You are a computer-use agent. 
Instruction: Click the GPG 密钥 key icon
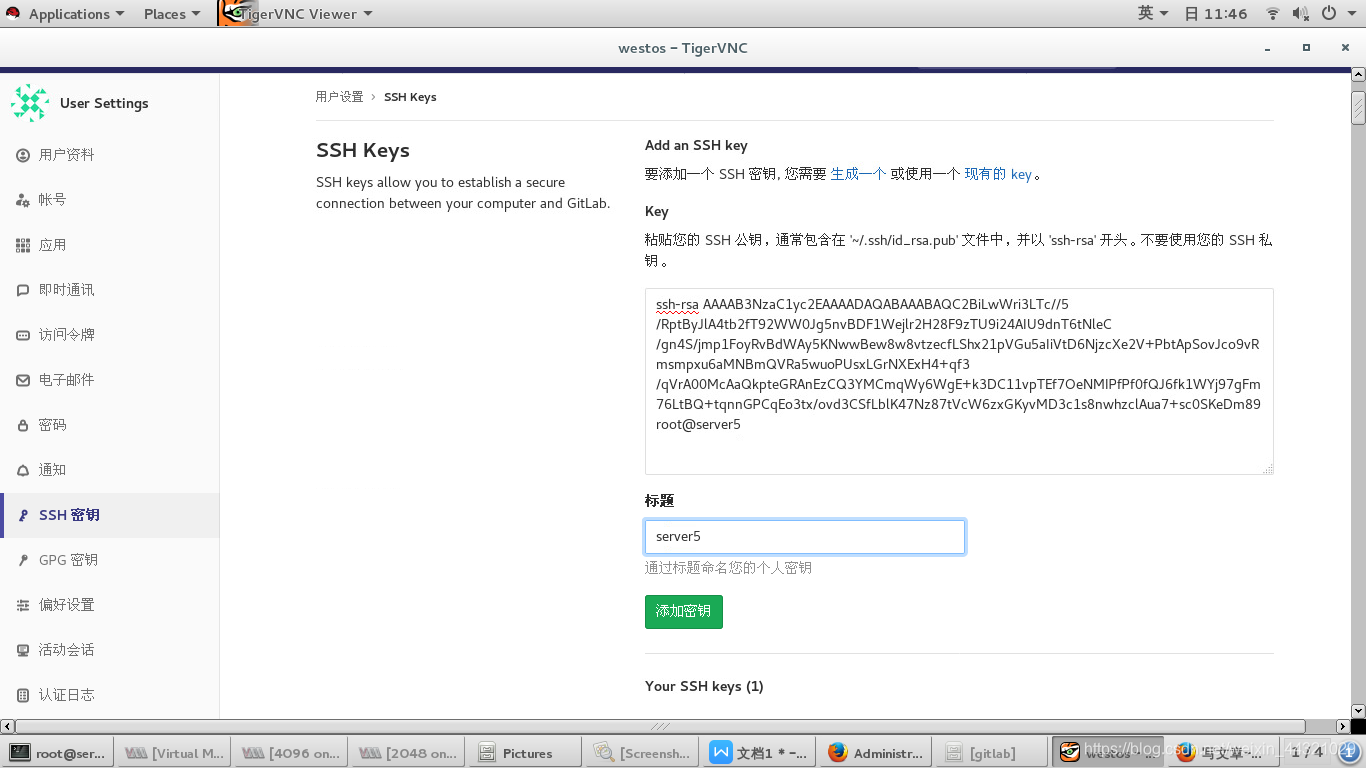click(x=23, y=560)
